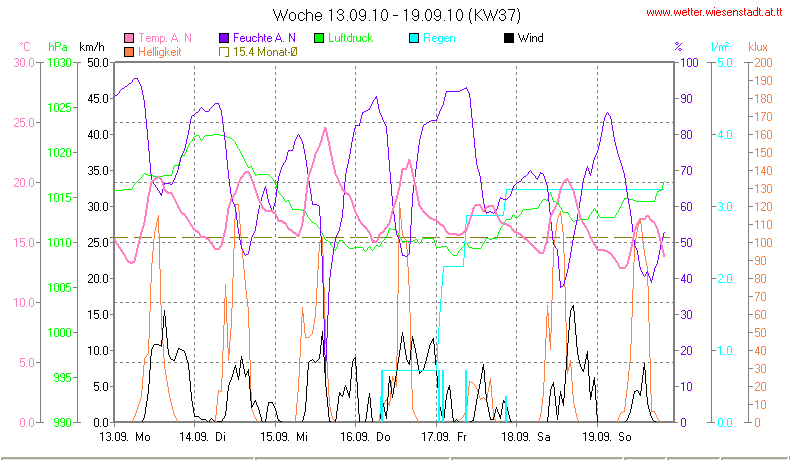The image size is (790, 460).
Task: Click the 15.09. Mi date label
Action: point(284,437)
